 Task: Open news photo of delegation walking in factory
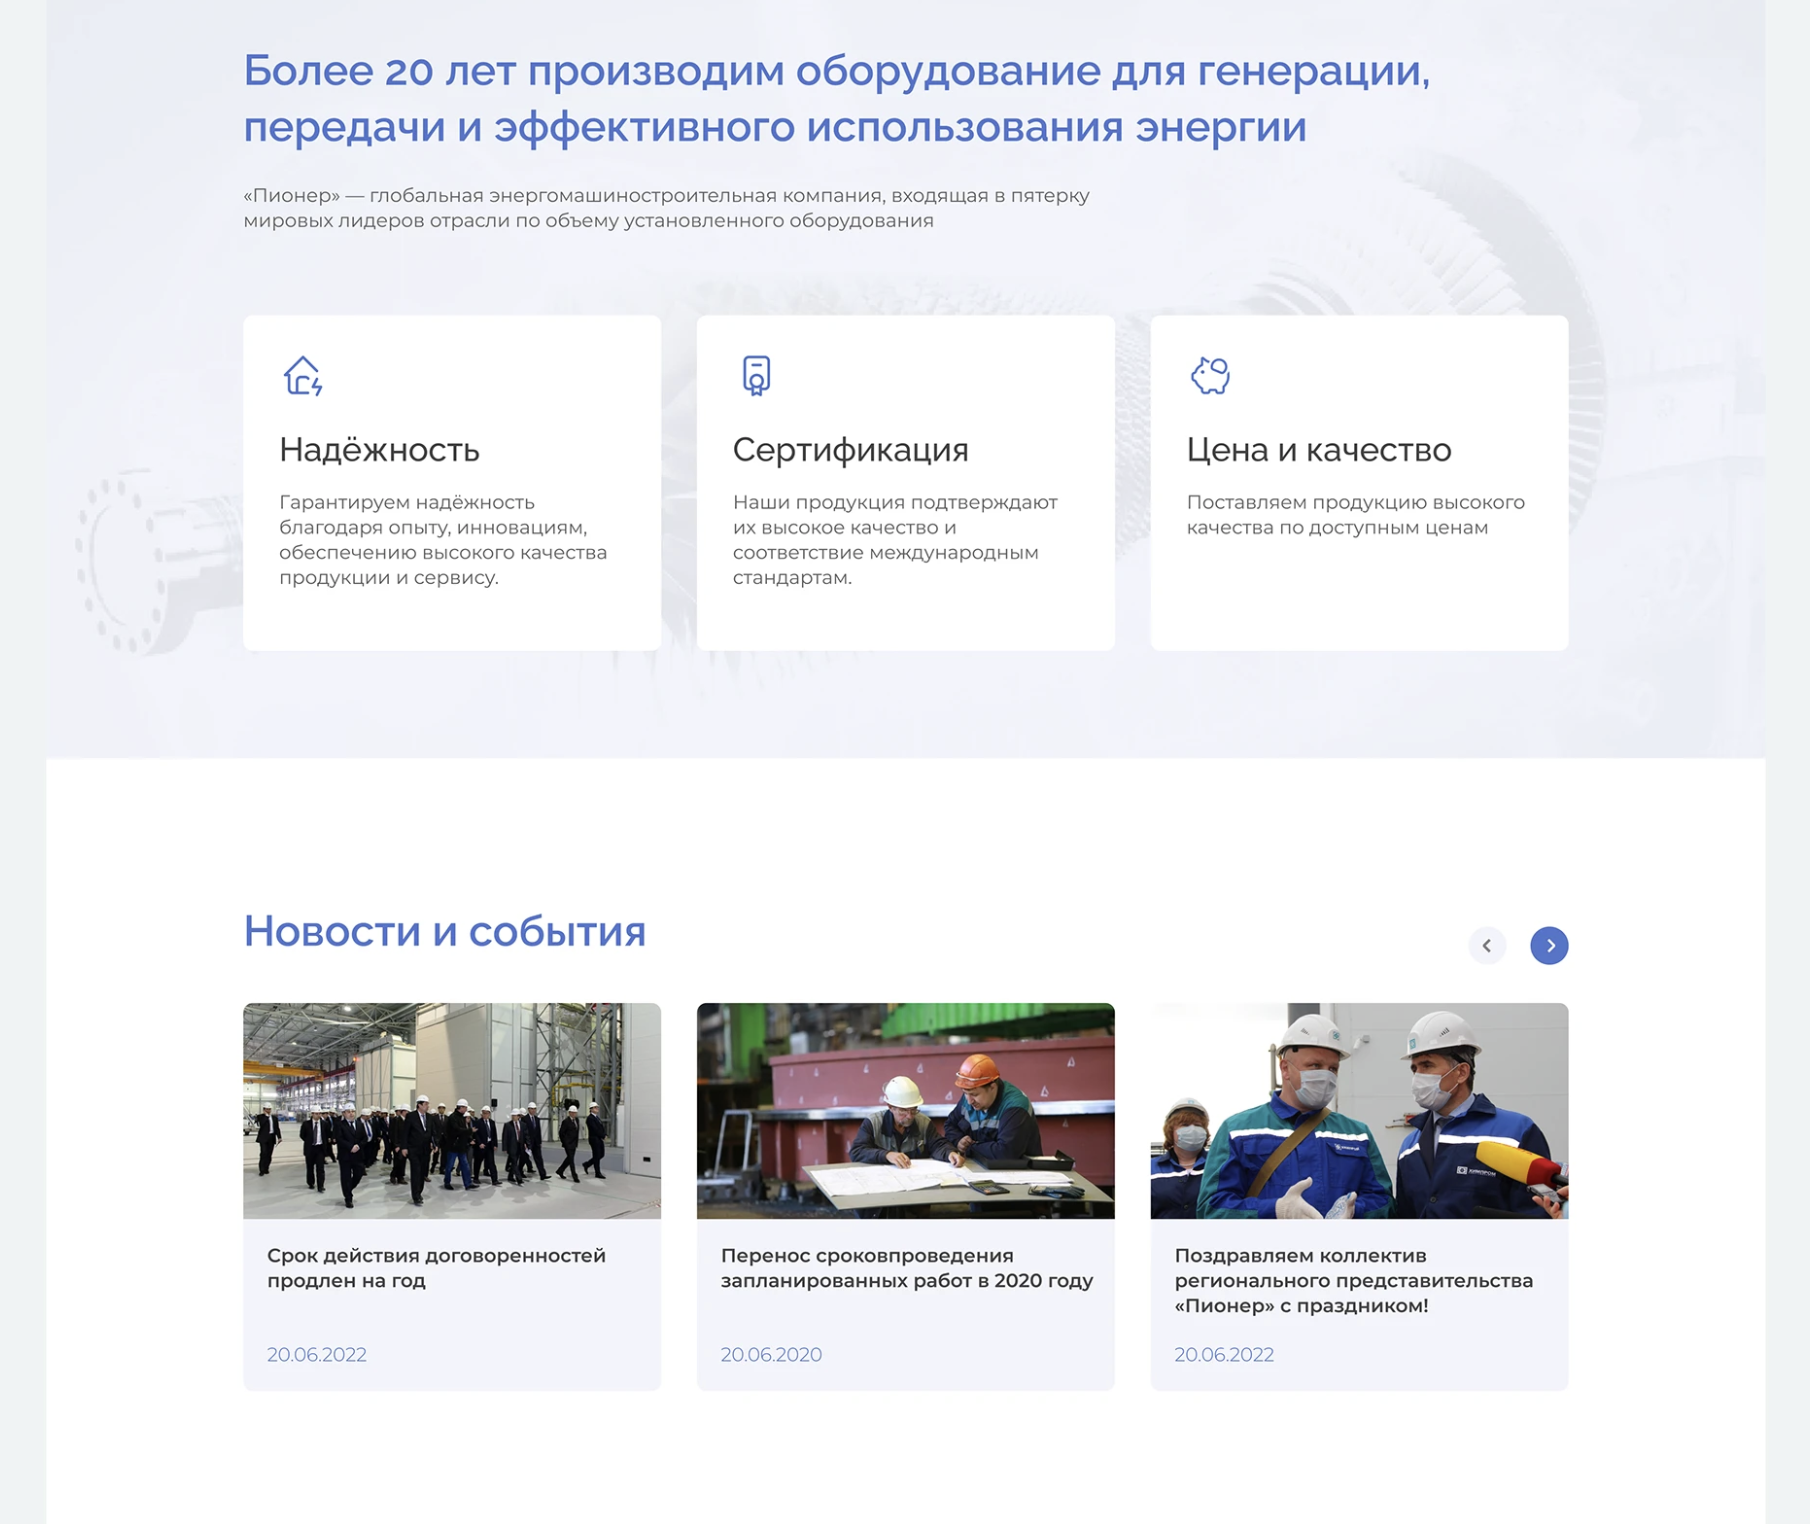452,1111
